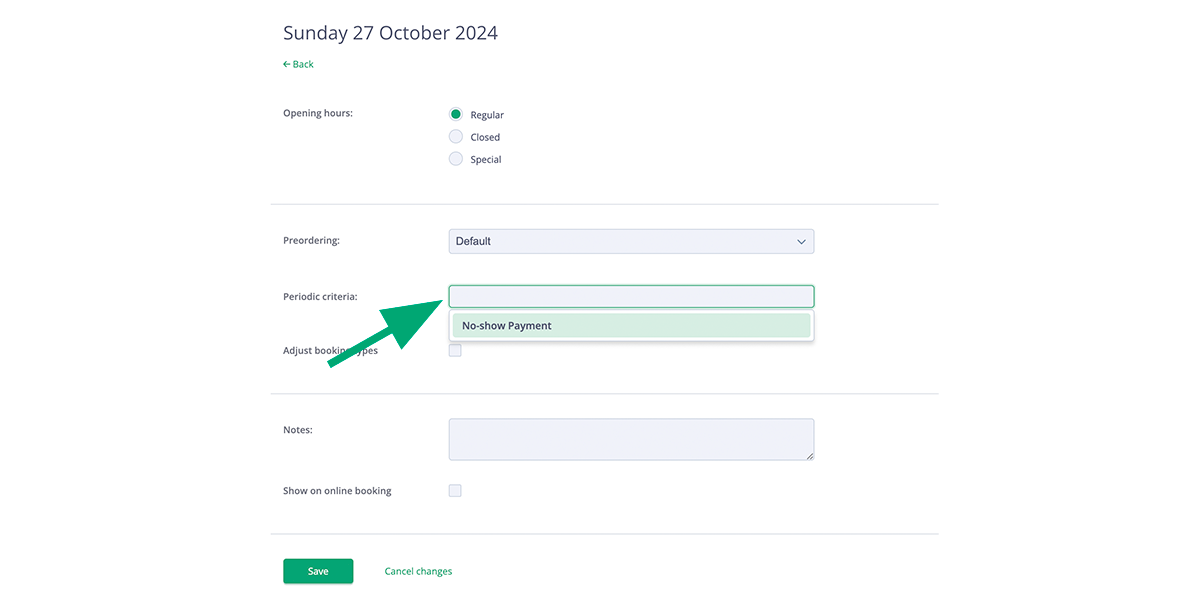Click the Cancel changes link

[x=418, y=570]
